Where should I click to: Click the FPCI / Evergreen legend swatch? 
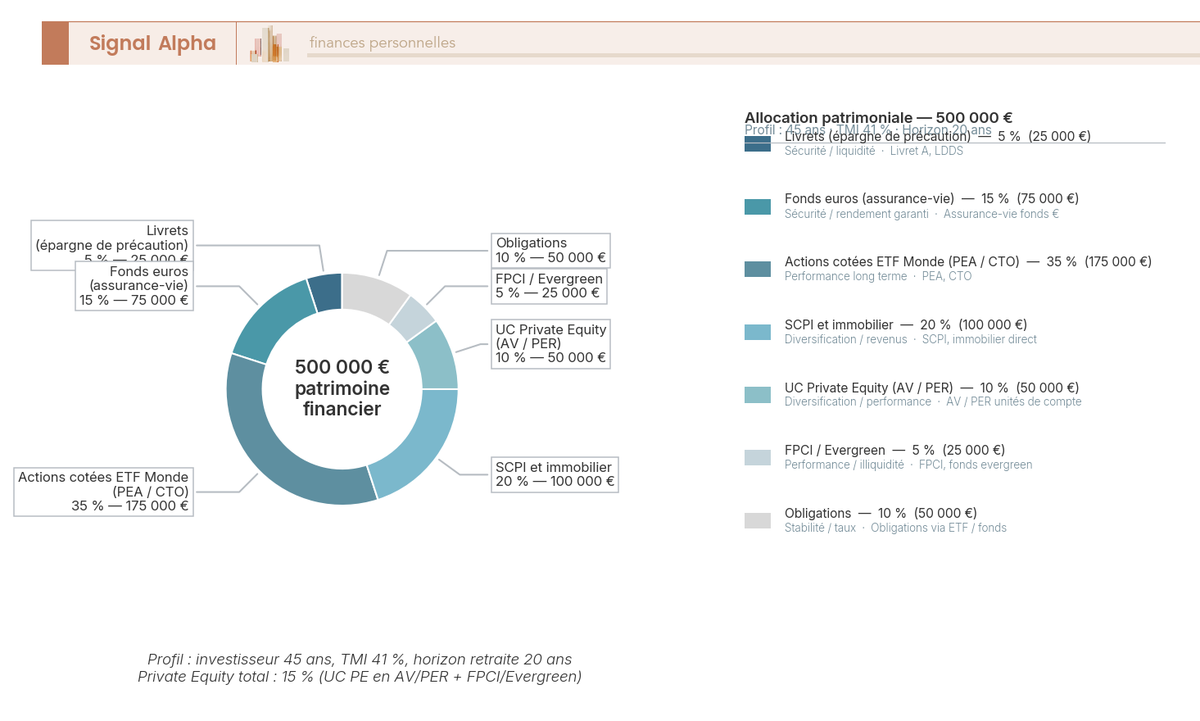point(757,458)
